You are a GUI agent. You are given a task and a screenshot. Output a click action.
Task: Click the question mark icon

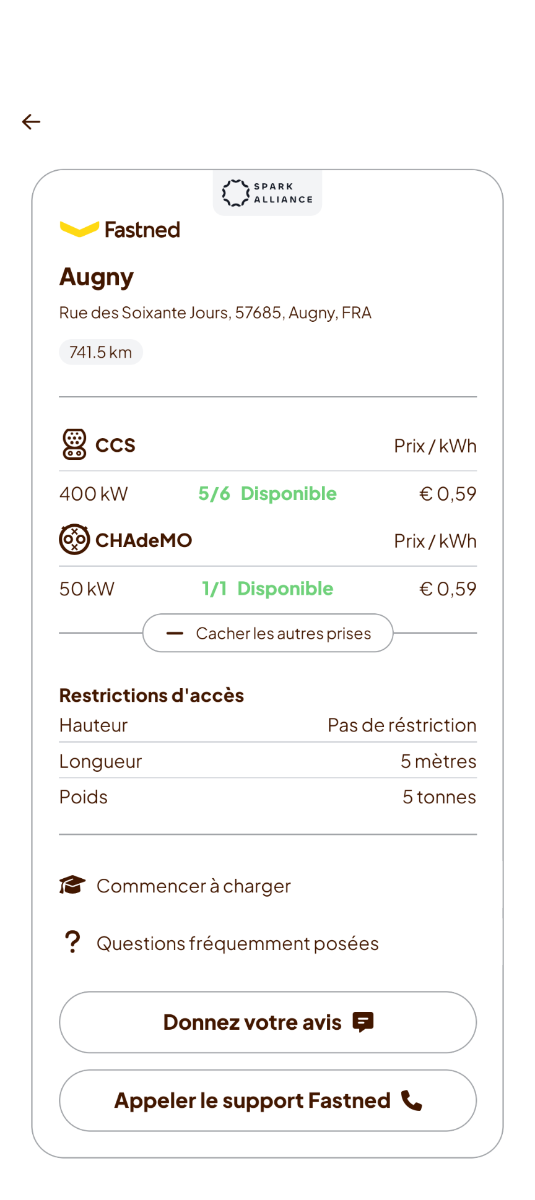pyautogui.click(x=72, y=942)
